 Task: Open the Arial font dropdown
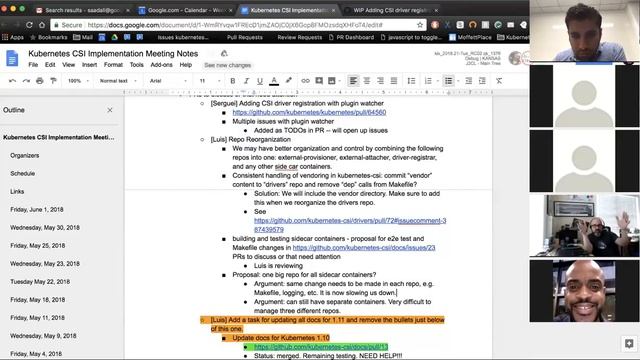[x=168, y=81]
